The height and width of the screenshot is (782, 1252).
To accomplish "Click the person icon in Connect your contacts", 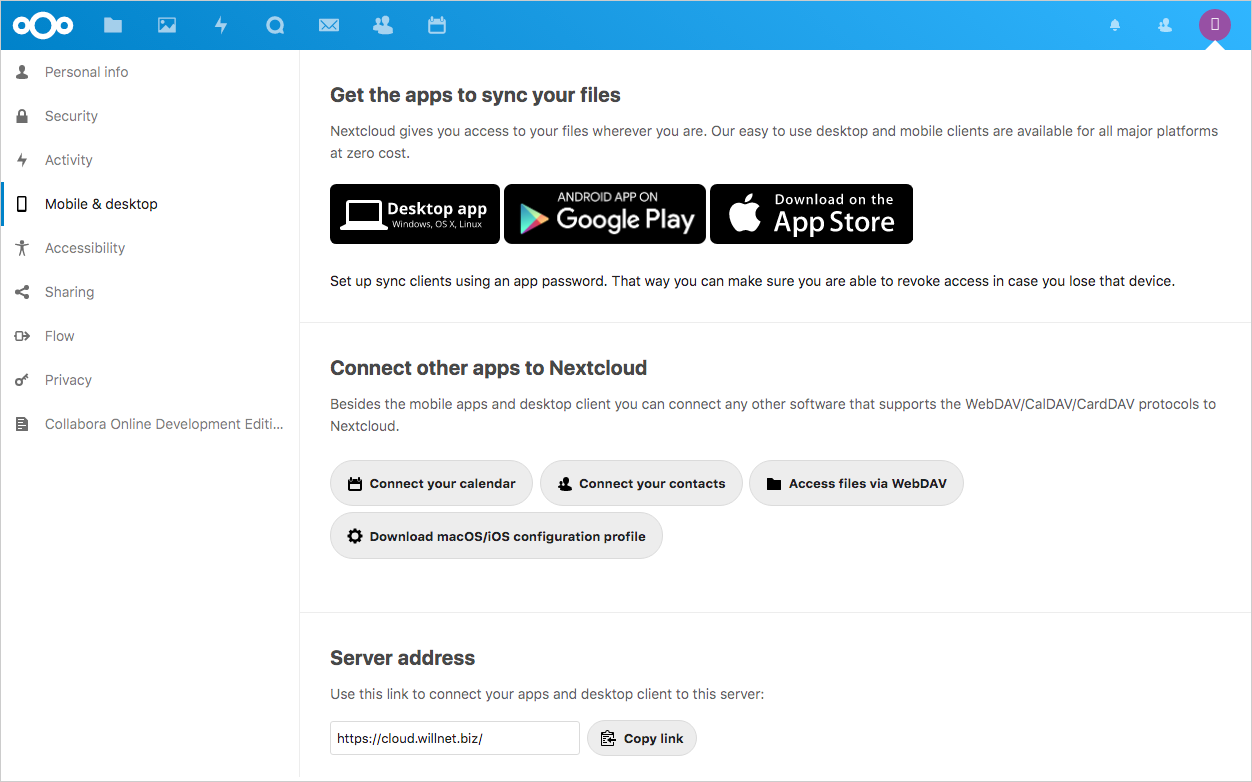I will click(565, 484).
